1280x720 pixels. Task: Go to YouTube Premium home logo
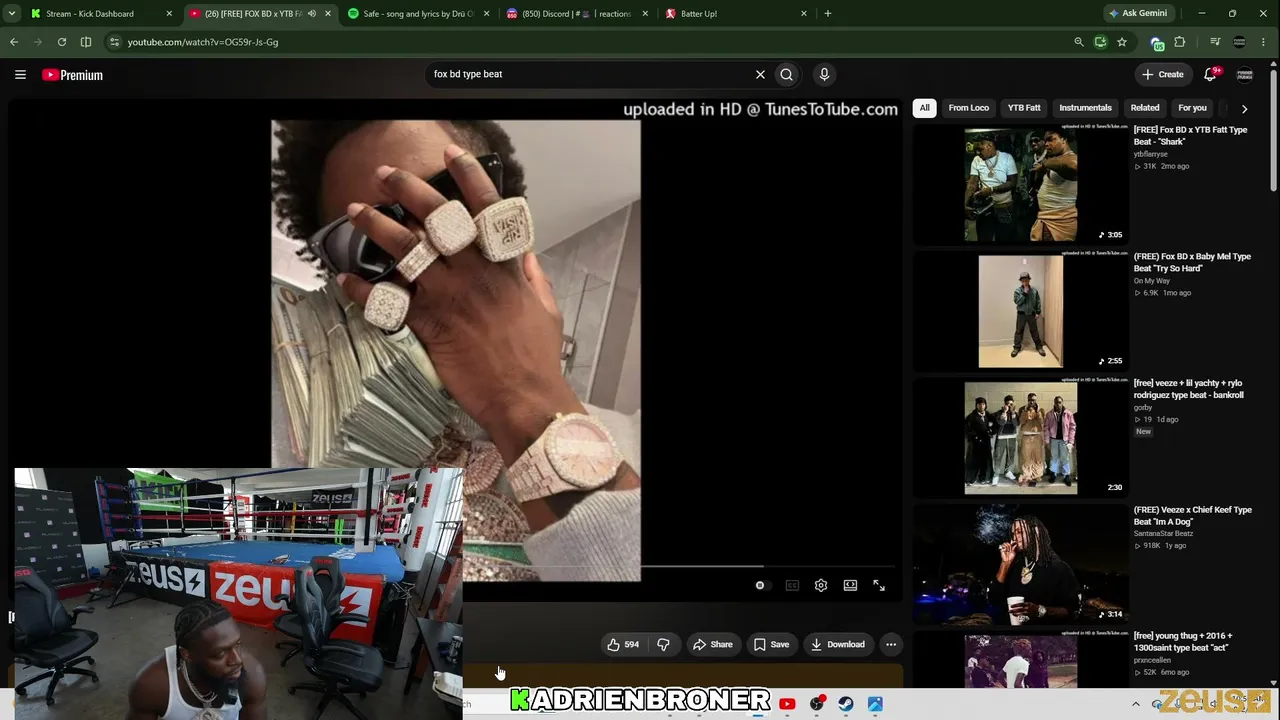click(72, 75)
